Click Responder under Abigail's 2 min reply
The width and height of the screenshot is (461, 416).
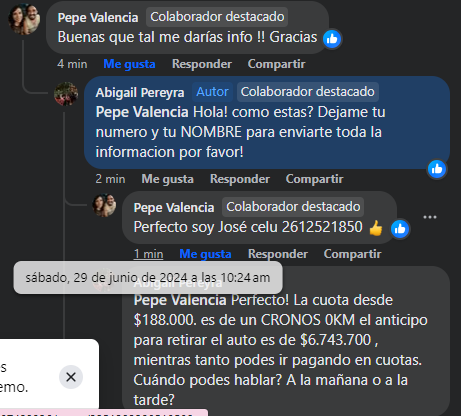click(x=240, y=179)
